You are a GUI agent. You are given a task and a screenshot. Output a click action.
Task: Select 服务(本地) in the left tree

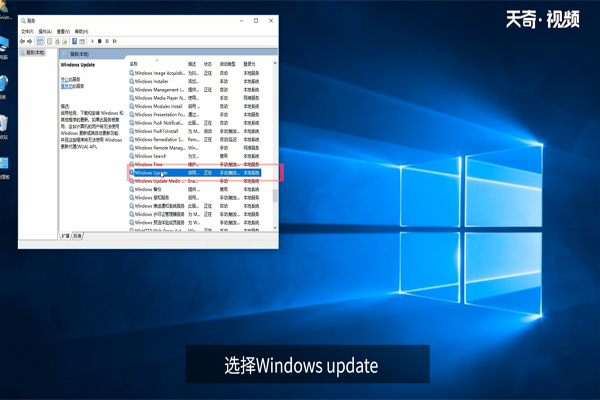coord(35,52)
